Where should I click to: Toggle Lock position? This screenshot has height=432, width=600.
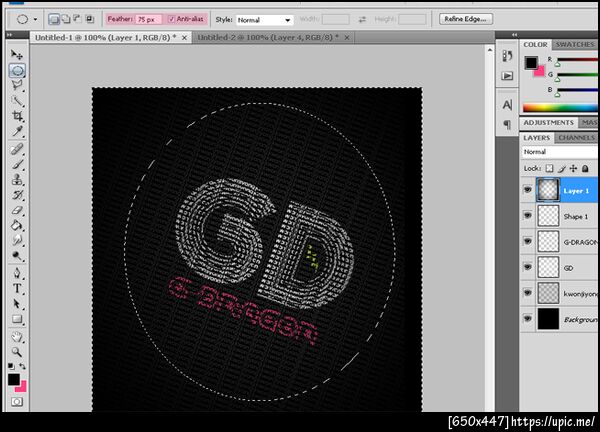[573, 168]
